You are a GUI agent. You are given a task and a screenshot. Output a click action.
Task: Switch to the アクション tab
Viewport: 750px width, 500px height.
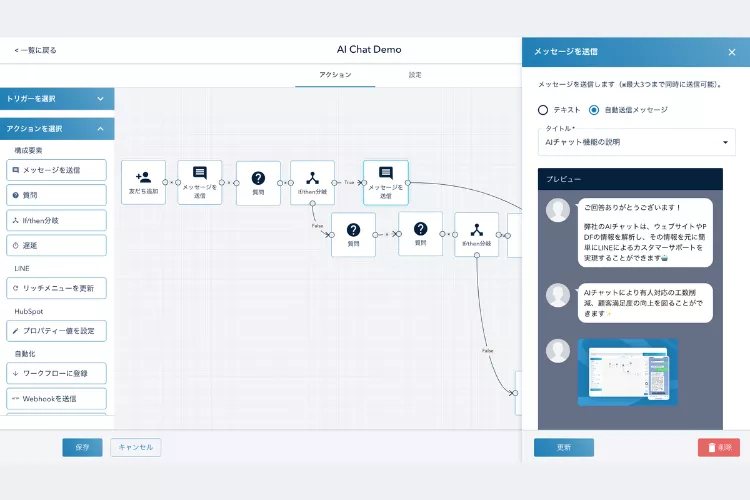coord(335,75)
